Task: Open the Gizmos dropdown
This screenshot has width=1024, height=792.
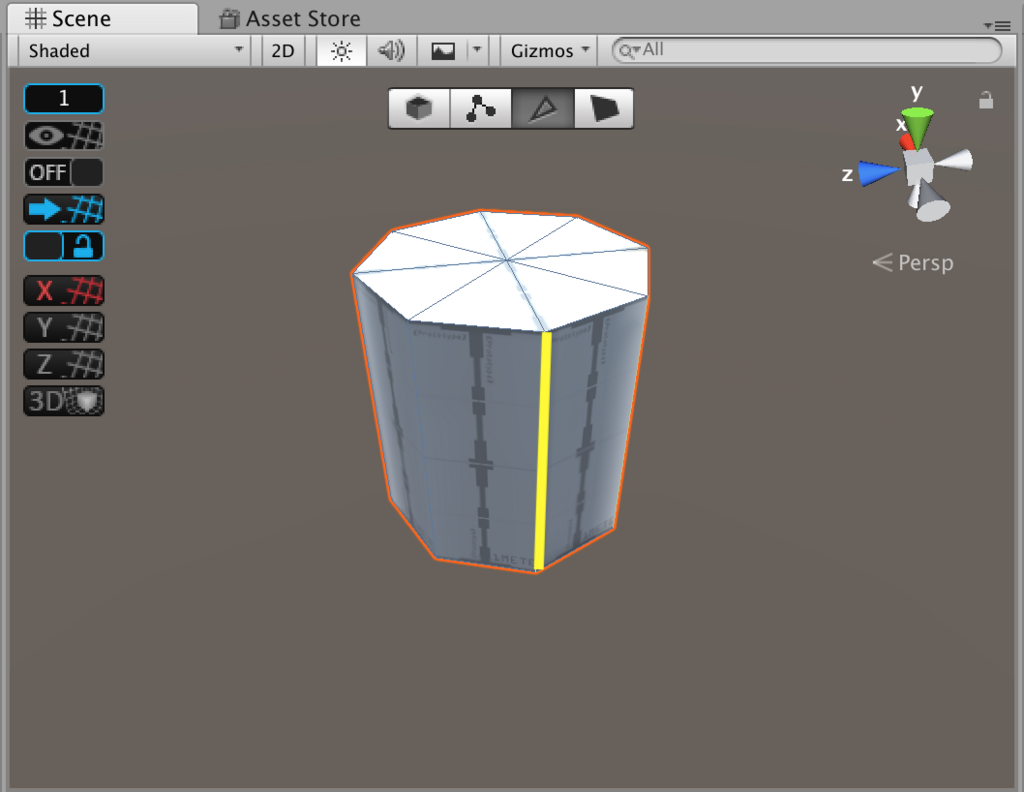Action: click(549, 51)
